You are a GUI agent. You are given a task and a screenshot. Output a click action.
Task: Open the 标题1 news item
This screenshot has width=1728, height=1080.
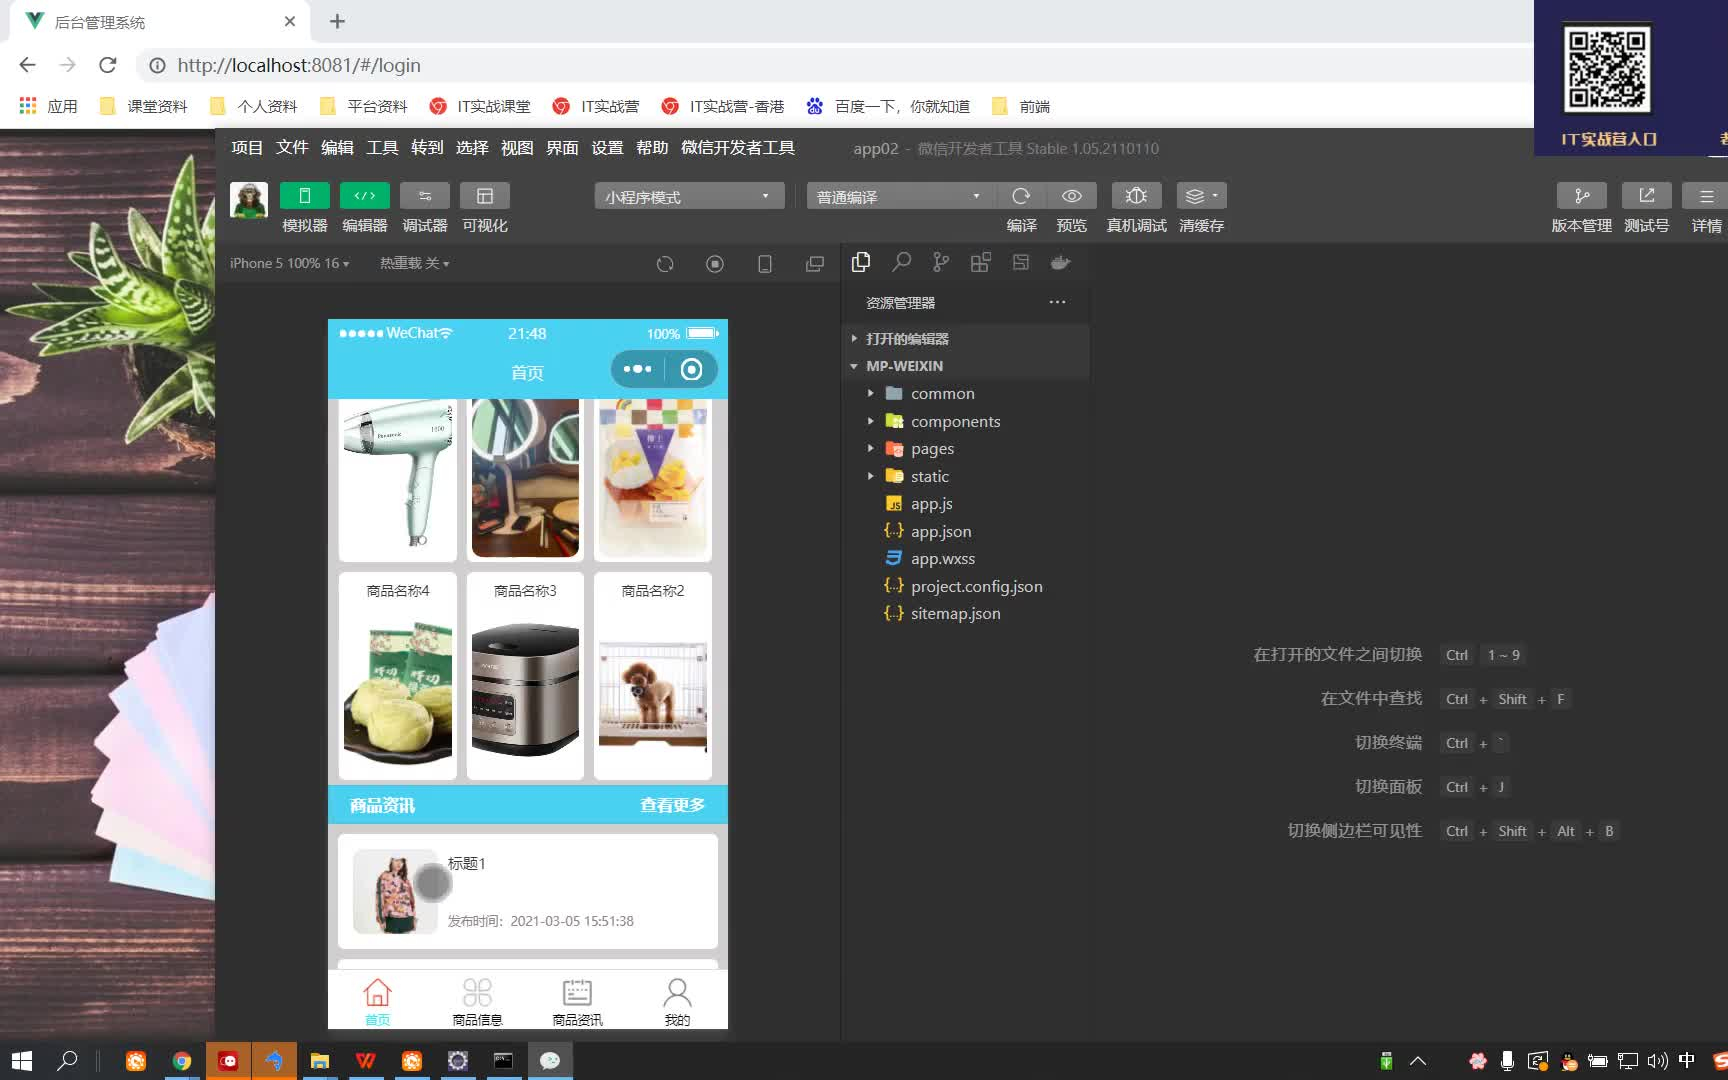tap(528, 891)
